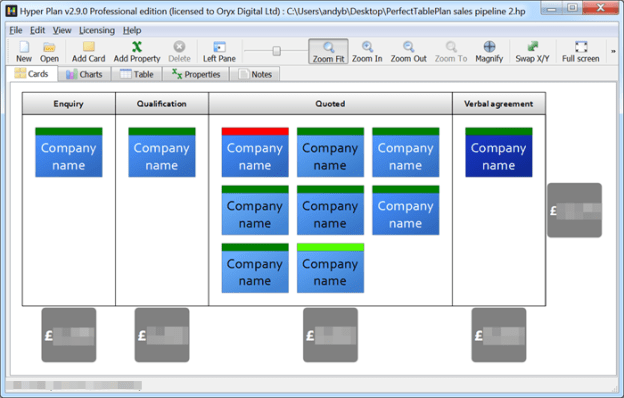Image resolution: width=624 pixels, height=398 pixels.
Task: Add a new card with Add Card
Action: pos(88,52)
